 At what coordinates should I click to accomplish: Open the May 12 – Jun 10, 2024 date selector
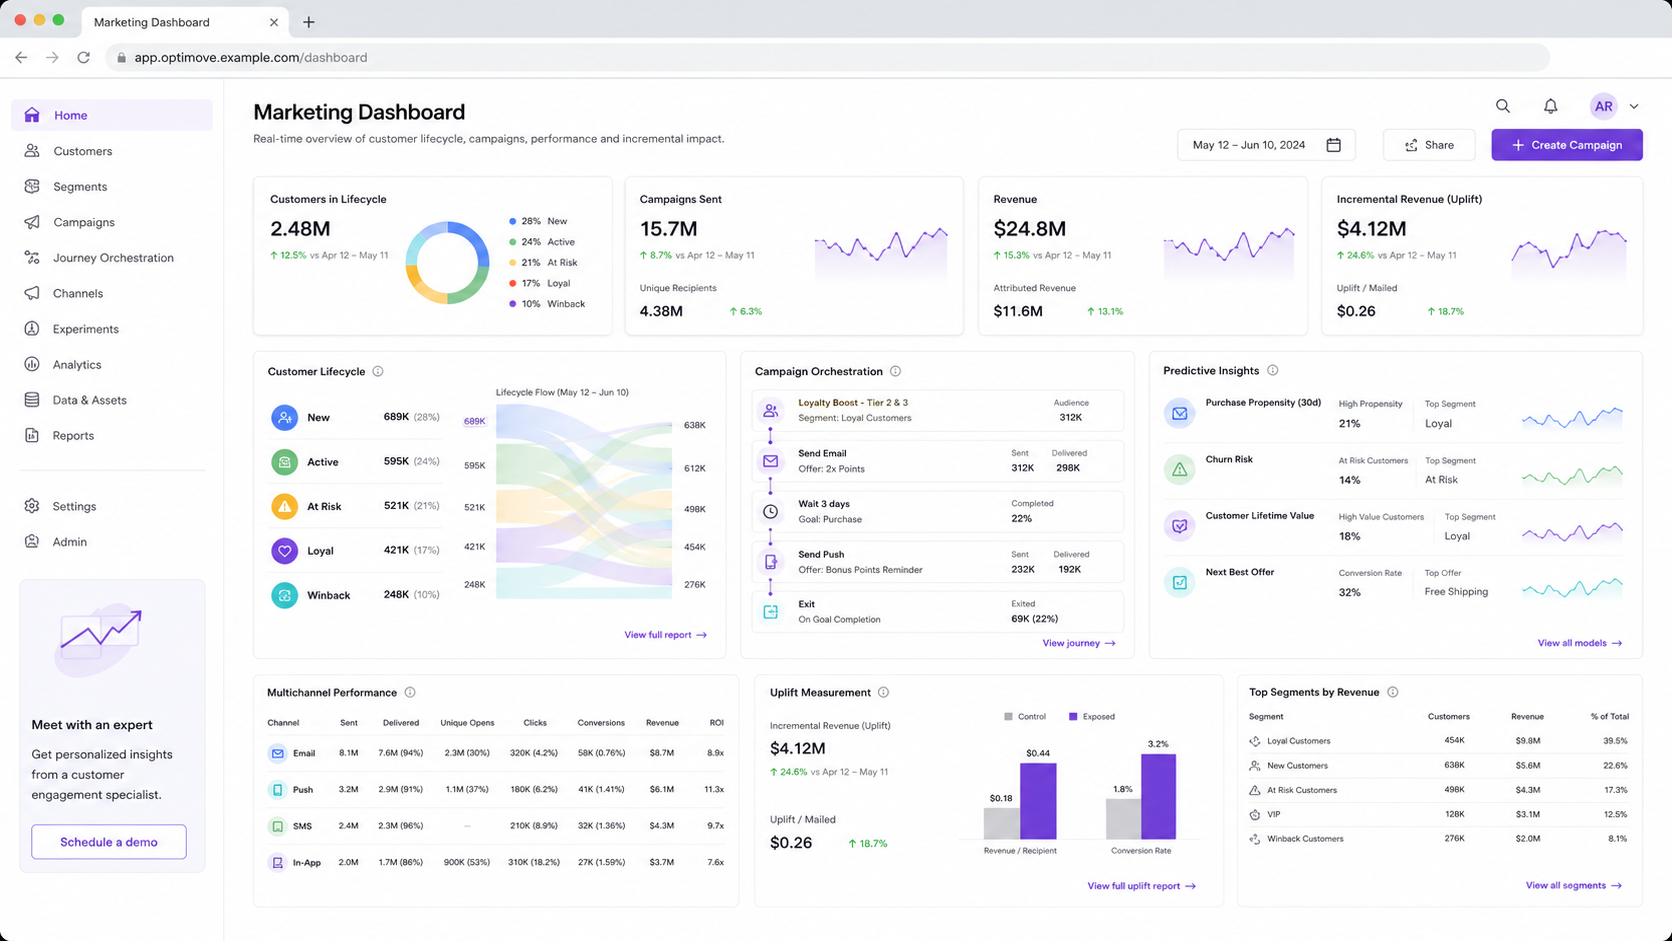(1266, 145)
